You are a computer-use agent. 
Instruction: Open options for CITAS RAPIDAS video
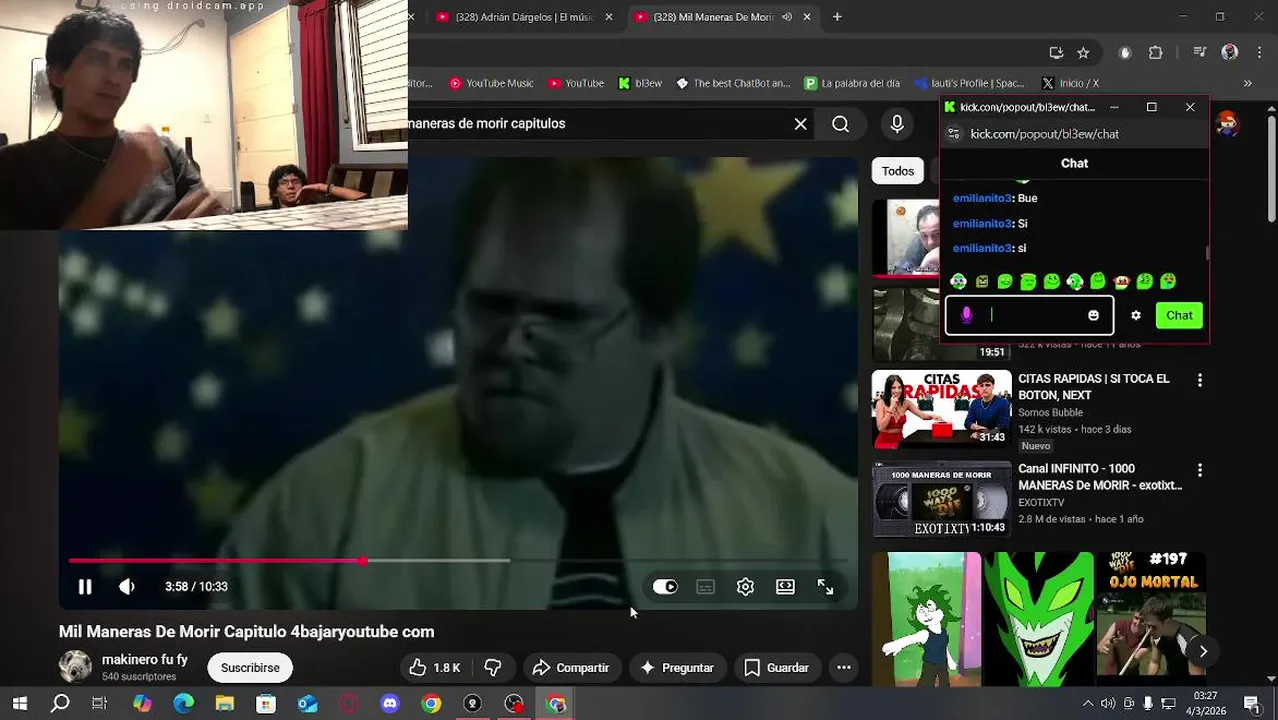[1200, 380]
